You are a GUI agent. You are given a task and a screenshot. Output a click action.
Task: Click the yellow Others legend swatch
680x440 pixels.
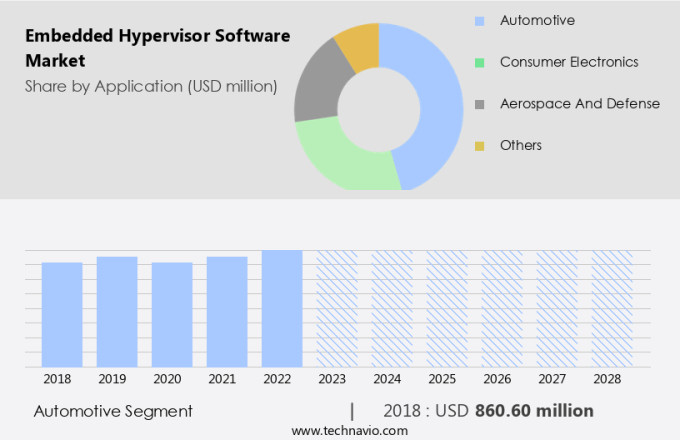[479, 146]
